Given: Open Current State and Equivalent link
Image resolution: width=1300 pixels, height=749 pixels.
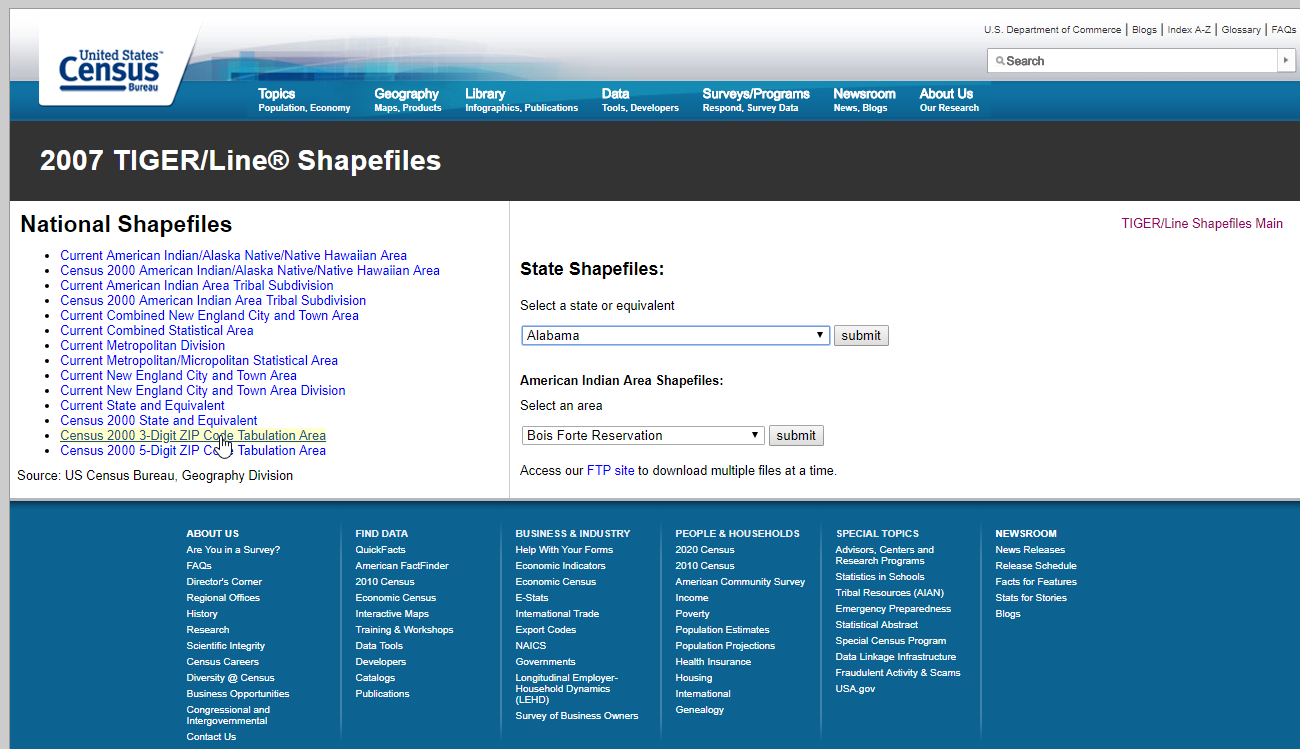Looking at the screenshot, I should (x=142, y=406).
